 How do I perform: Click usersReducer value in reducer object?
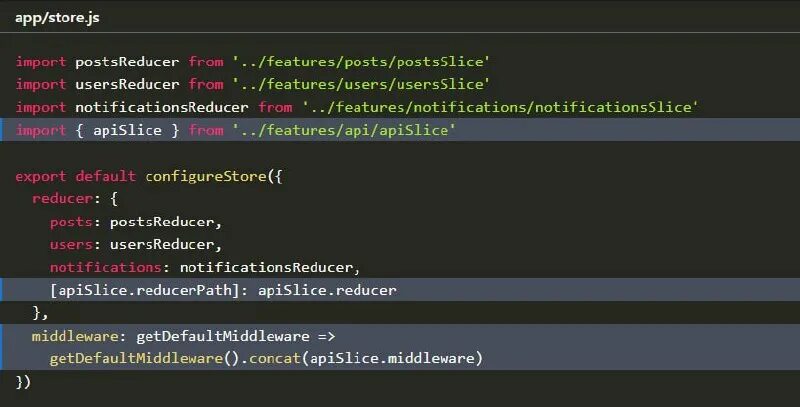[x=162, y=244]
